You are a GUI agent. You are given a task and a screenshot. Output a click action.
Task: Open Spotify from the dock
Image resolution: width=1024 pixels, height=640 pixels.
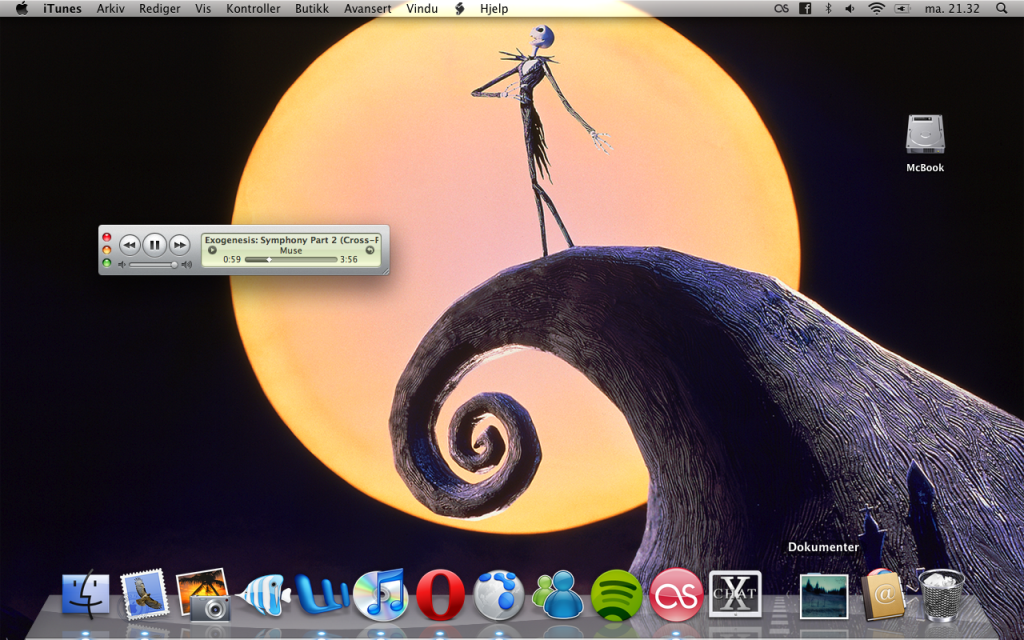pyautogui.click(x=616, y=595)
